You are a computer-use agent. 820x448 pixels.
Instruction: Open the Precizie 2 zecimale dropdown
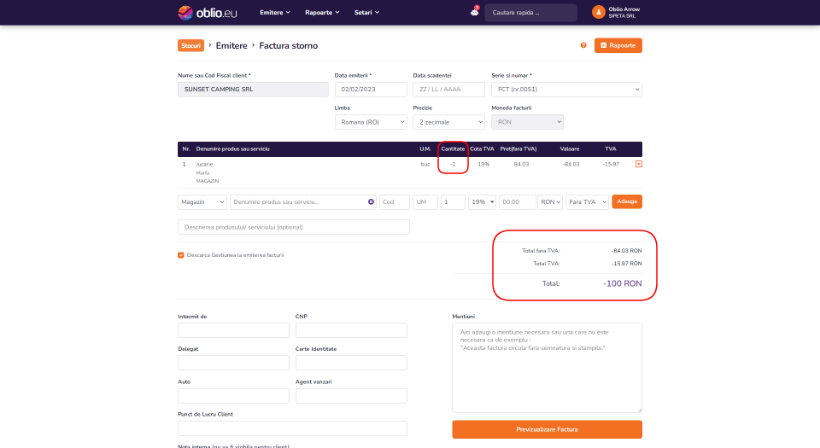coord(449,122)
